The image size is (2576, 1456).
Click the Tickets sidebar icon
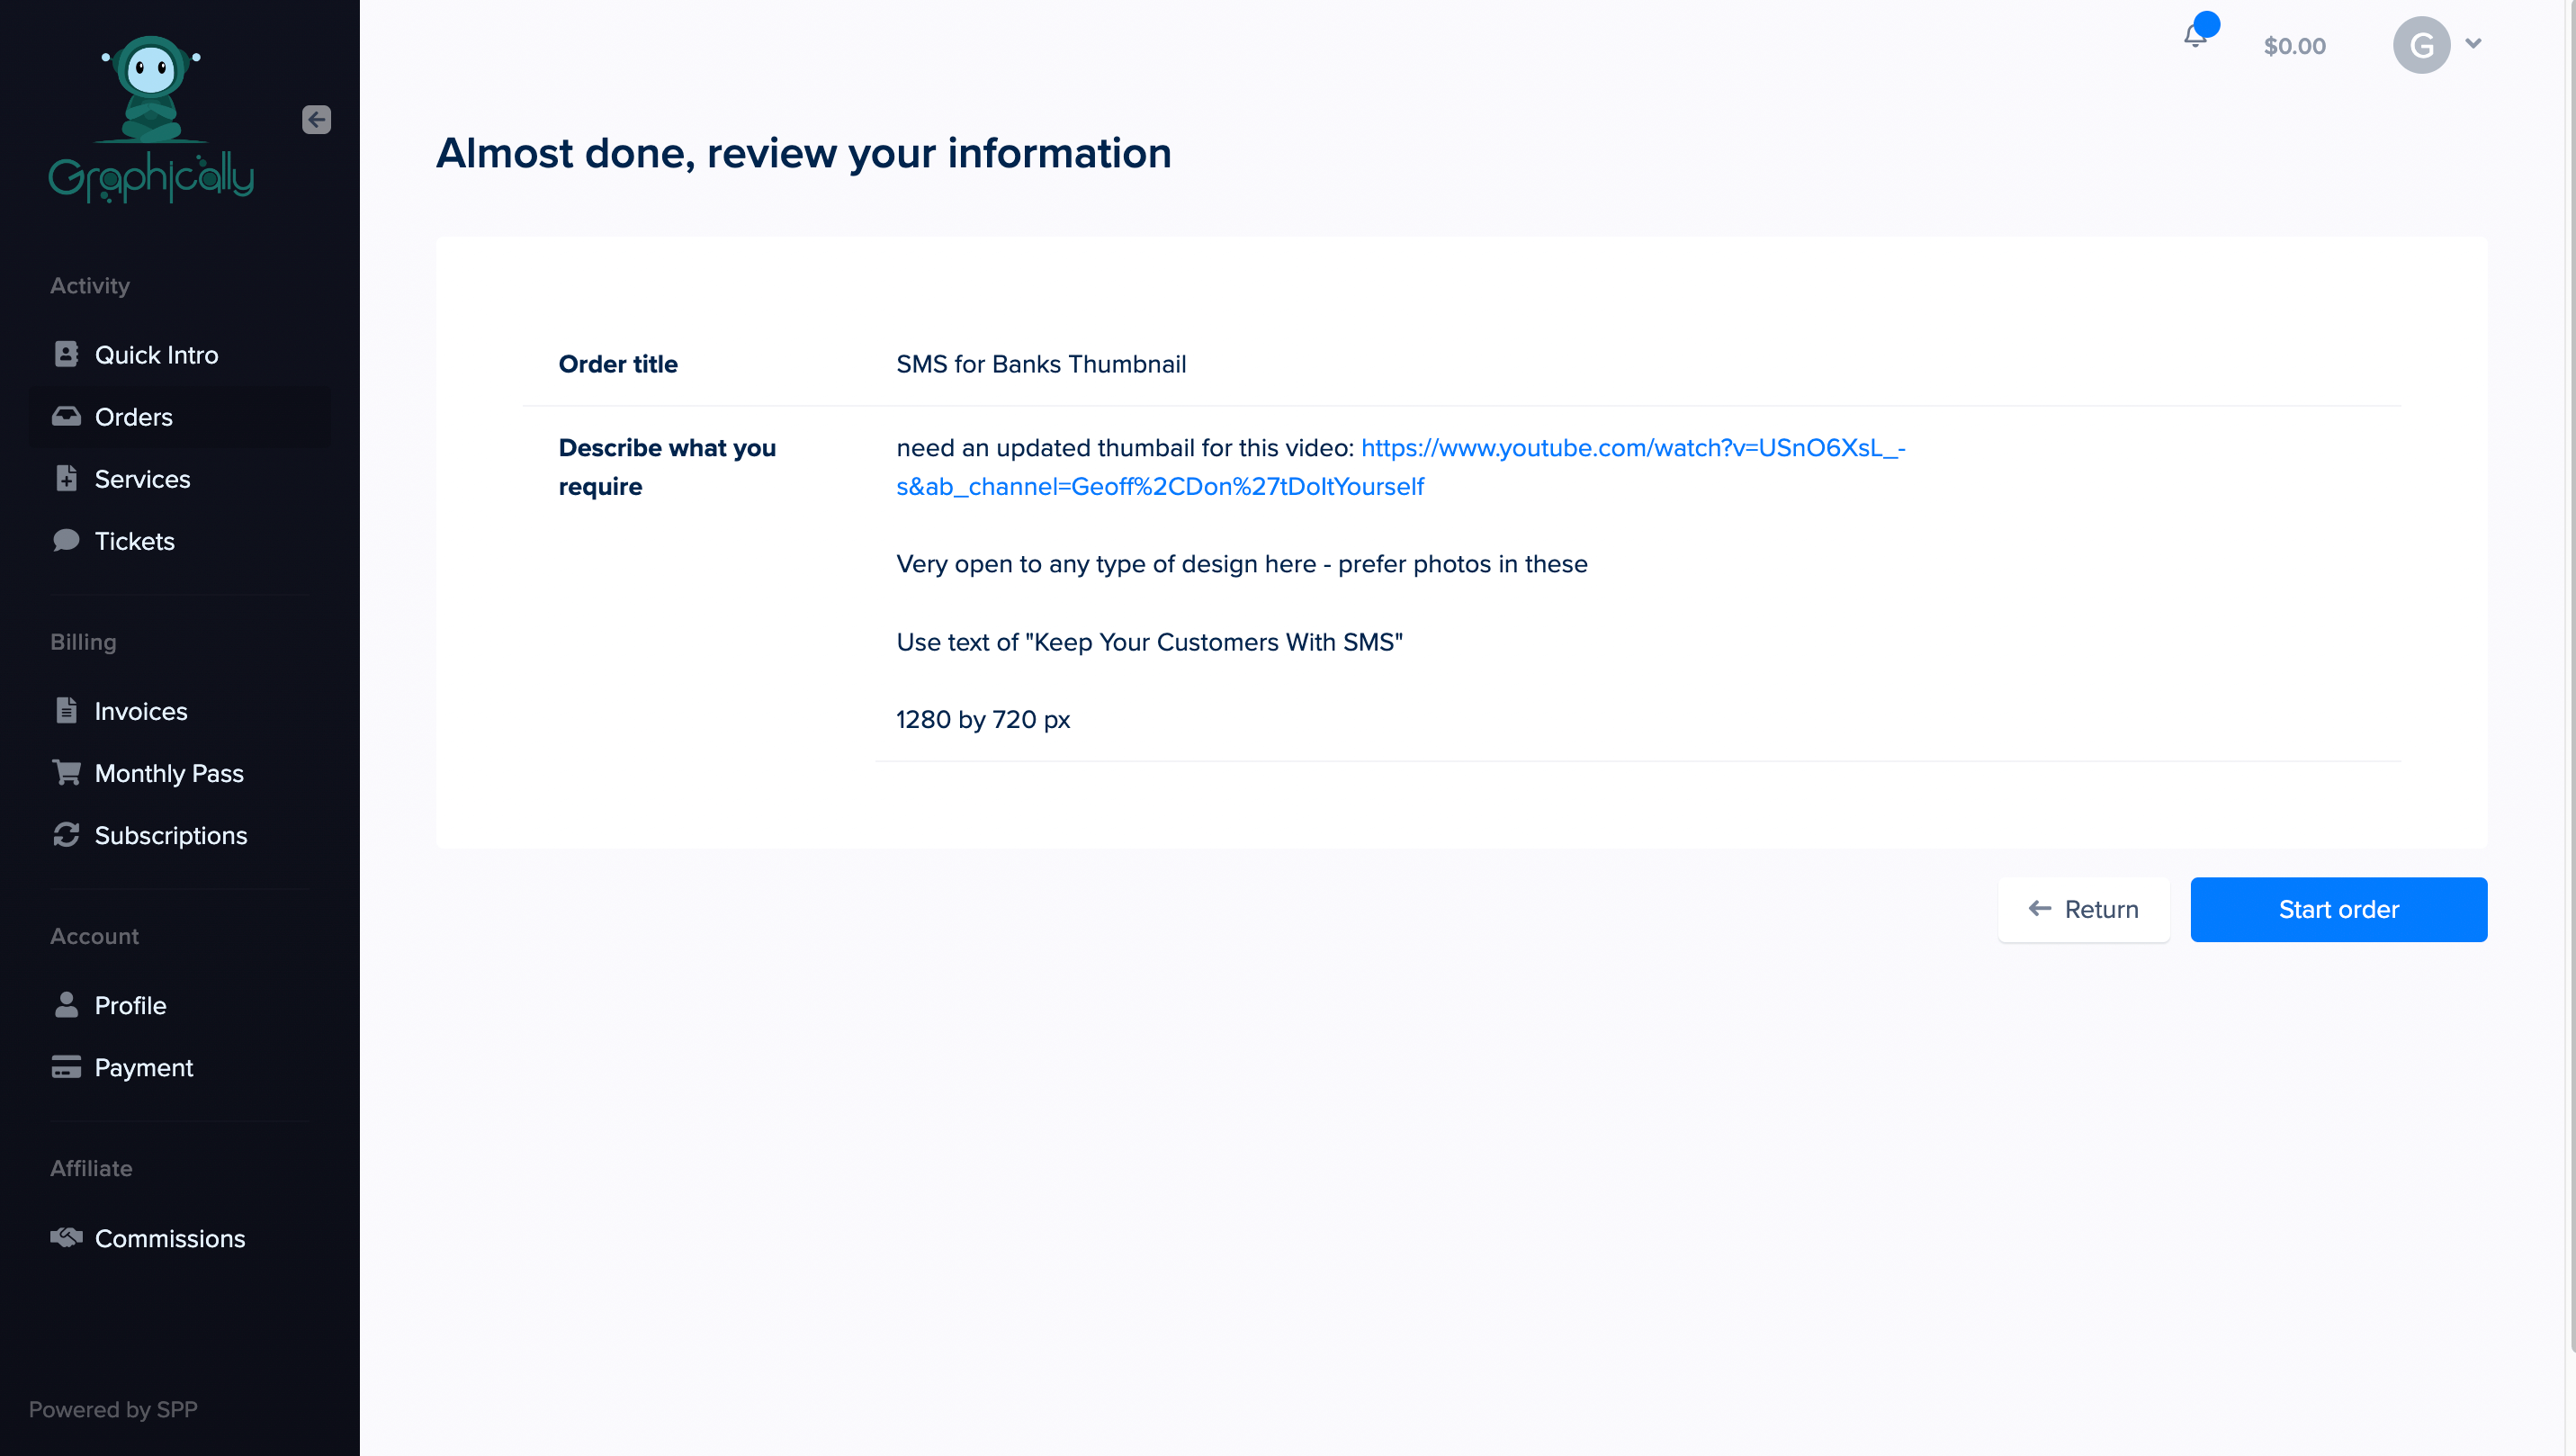(x=66, y=542)
